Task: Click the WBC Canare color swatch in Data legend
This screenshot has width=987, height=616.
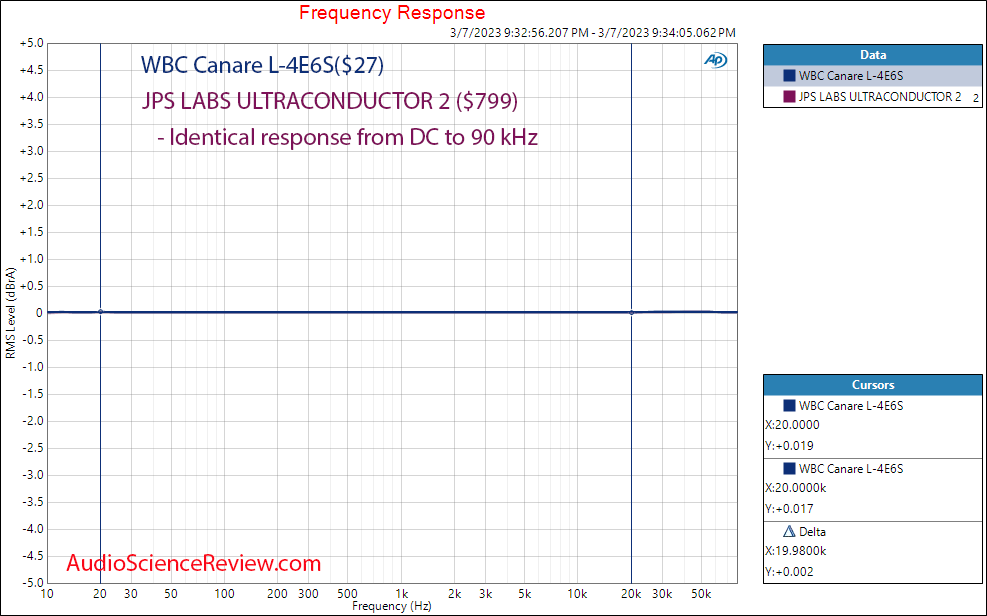Action: click(x=789, y=76)
